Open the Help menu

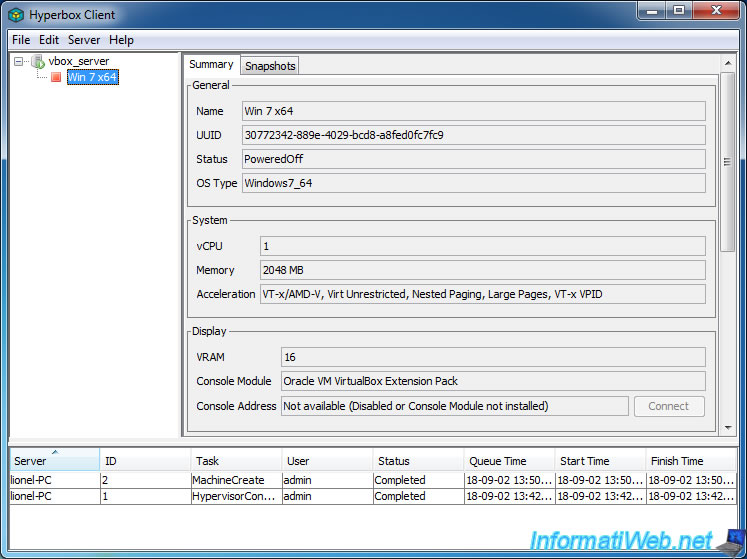click(x=121, y=40)
